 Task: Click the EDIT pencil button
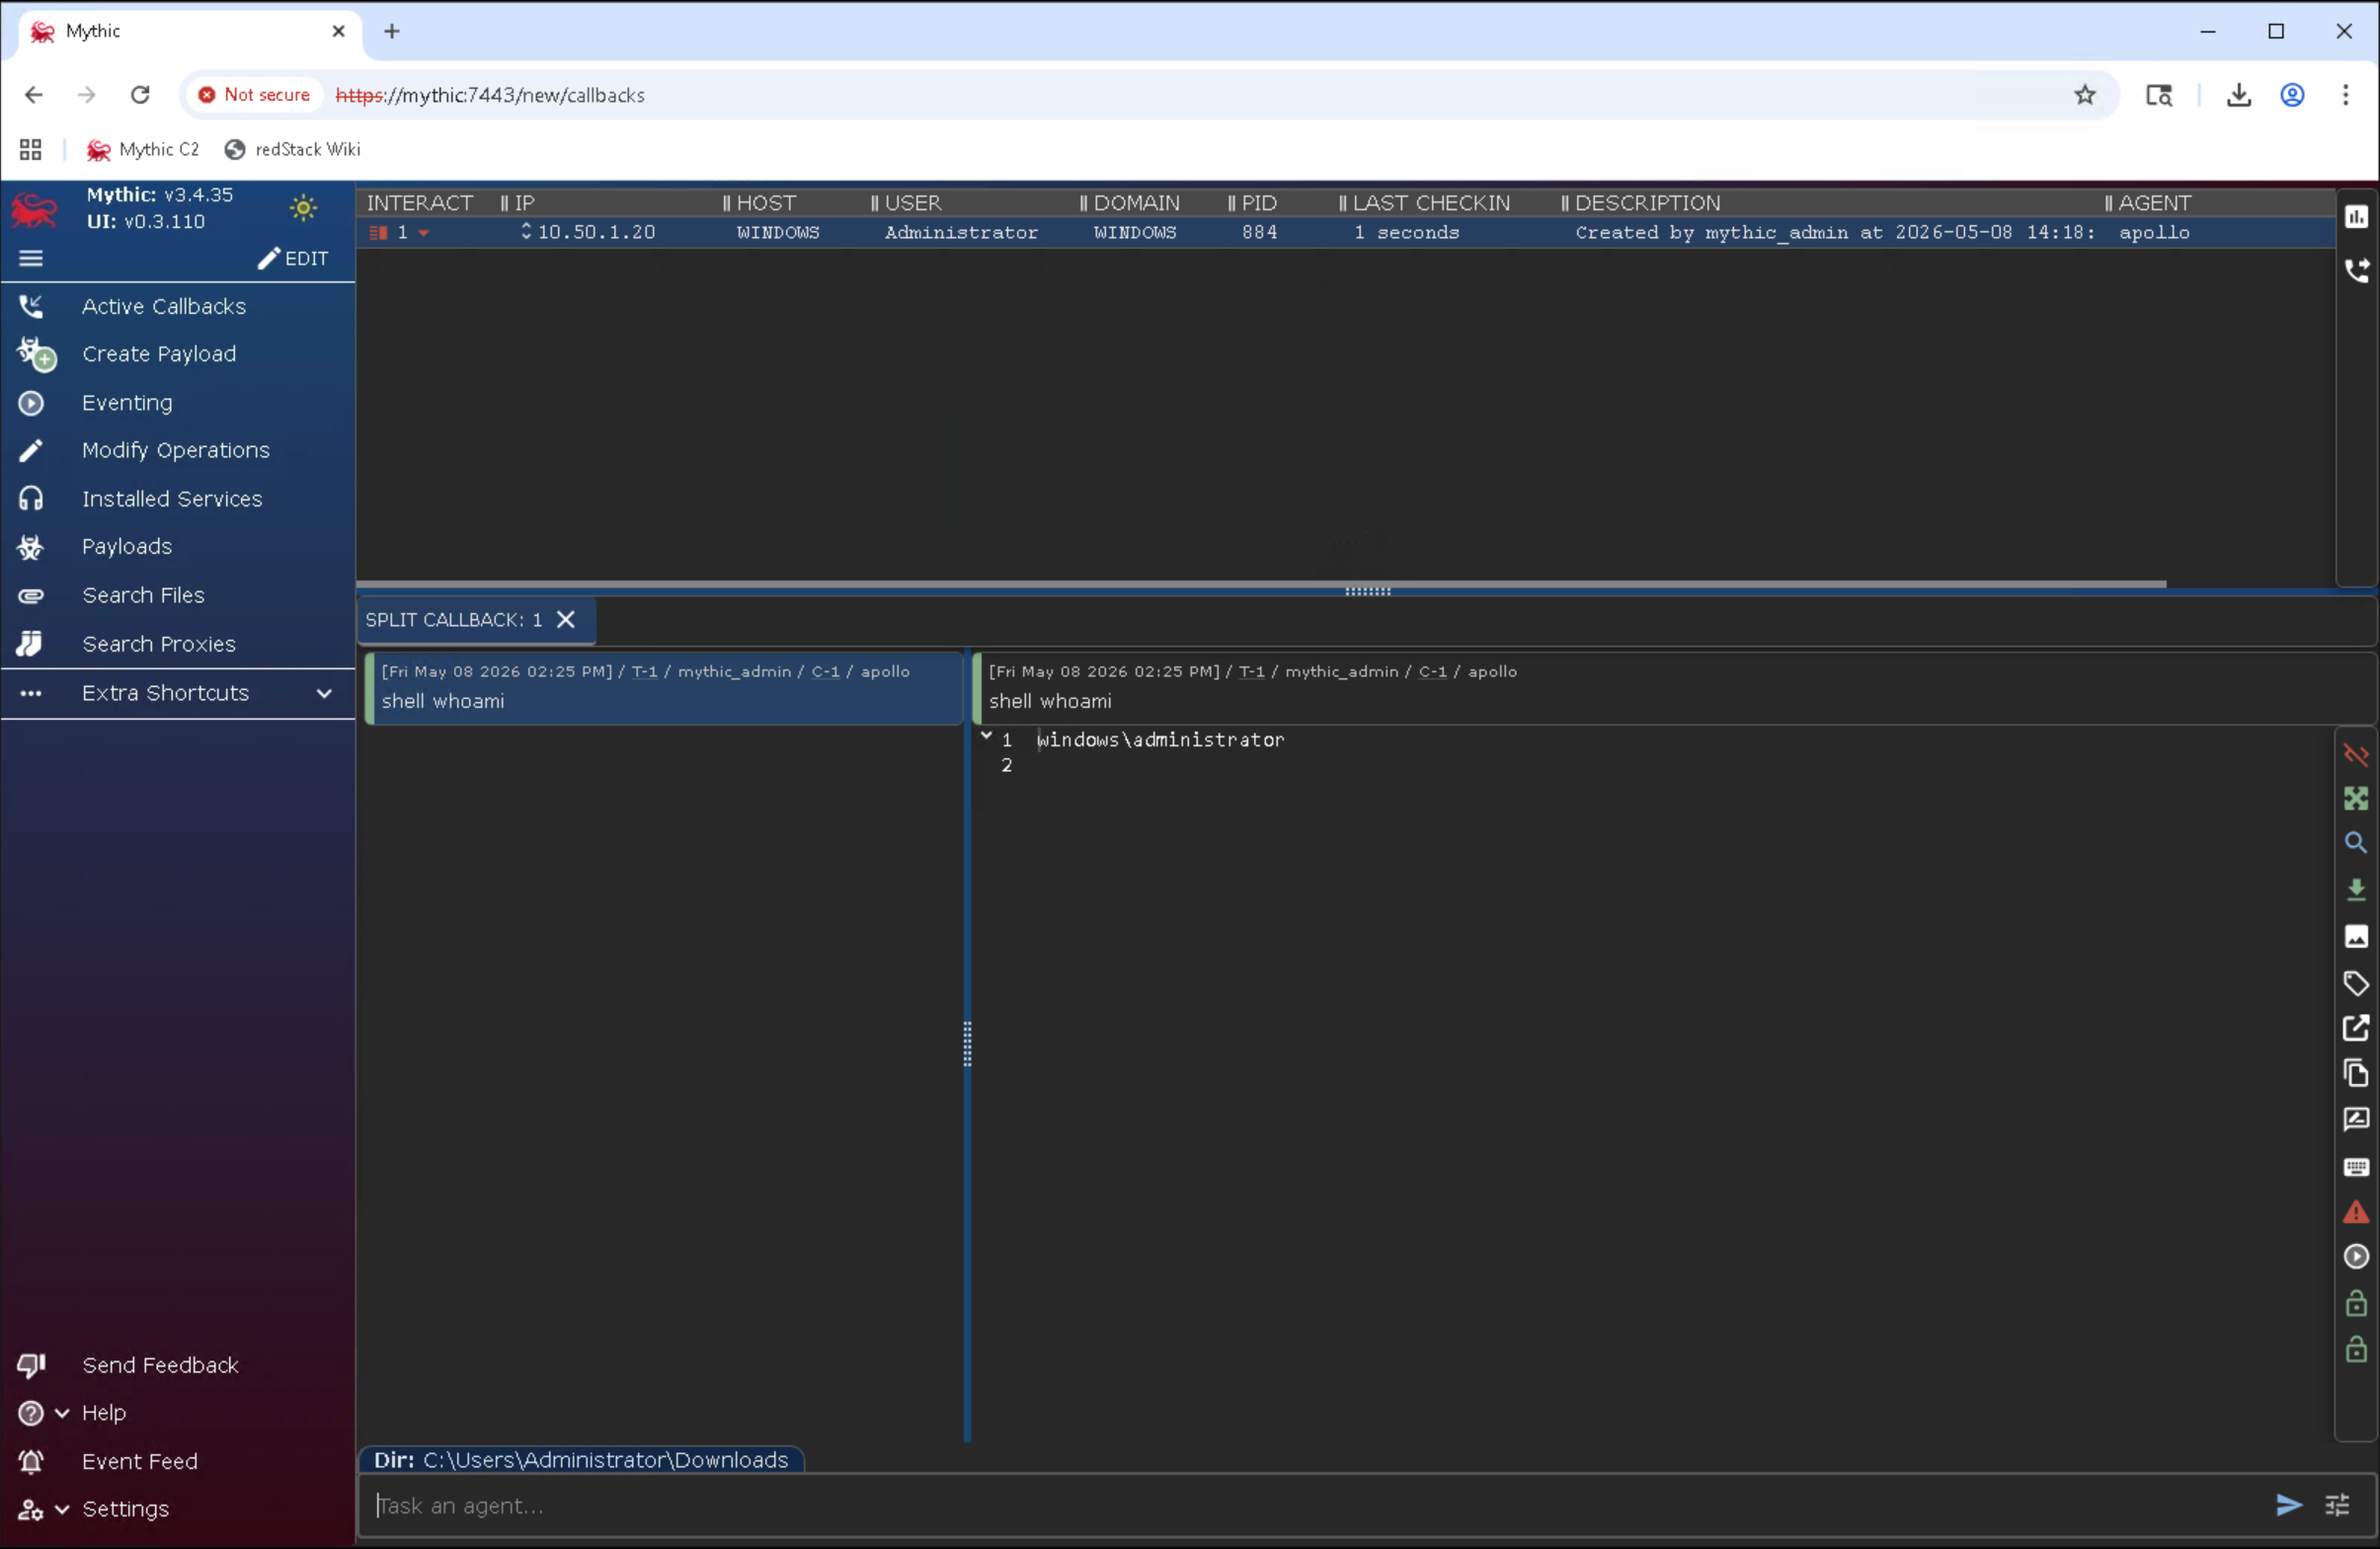pyautogui.click(x=293, y=259)
